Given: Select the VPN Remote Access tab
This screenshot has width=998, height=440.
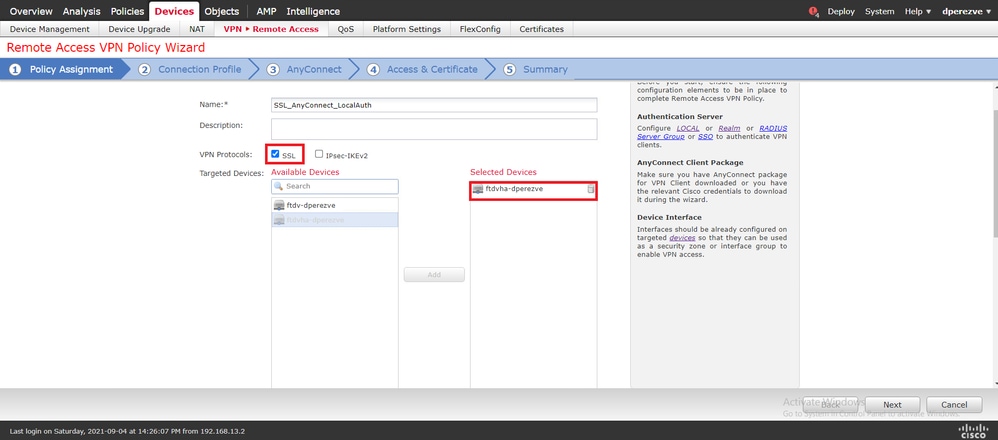Looking at the screenshot, I should (271, 29).
